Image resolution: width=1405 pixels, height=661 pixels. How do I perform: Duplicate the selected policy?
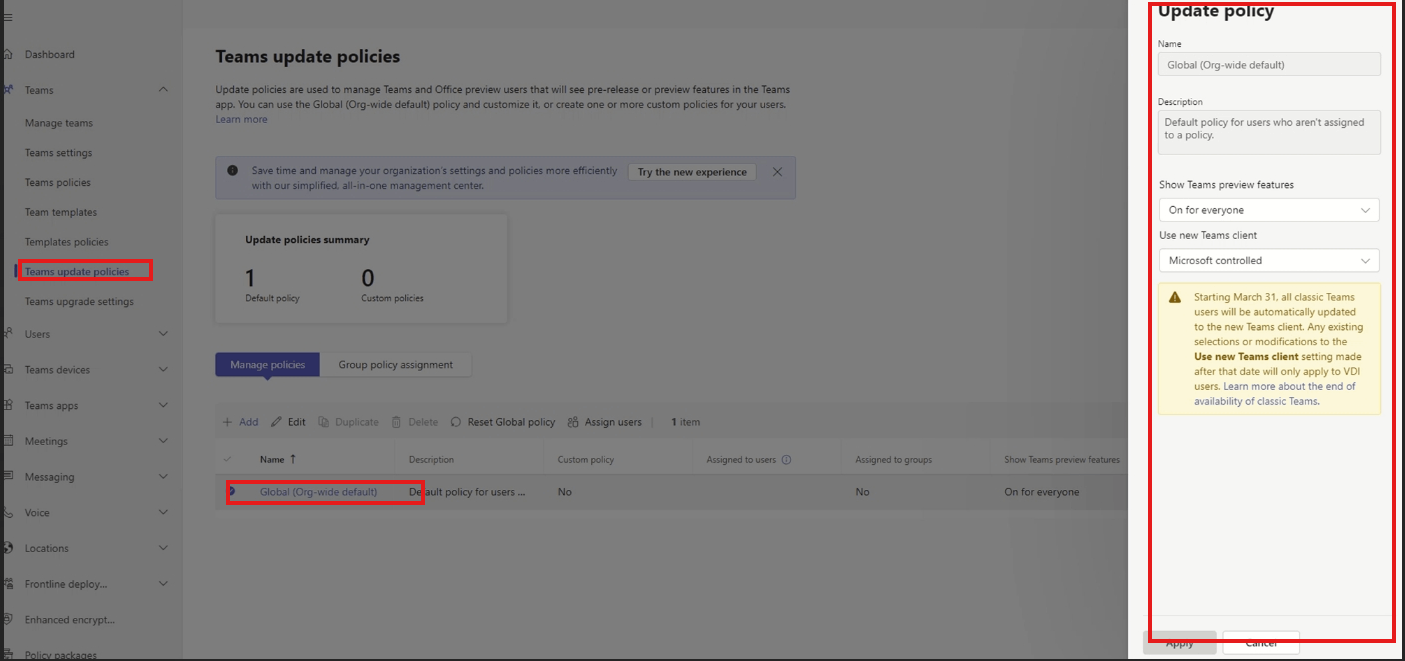(x=348, y=422)
